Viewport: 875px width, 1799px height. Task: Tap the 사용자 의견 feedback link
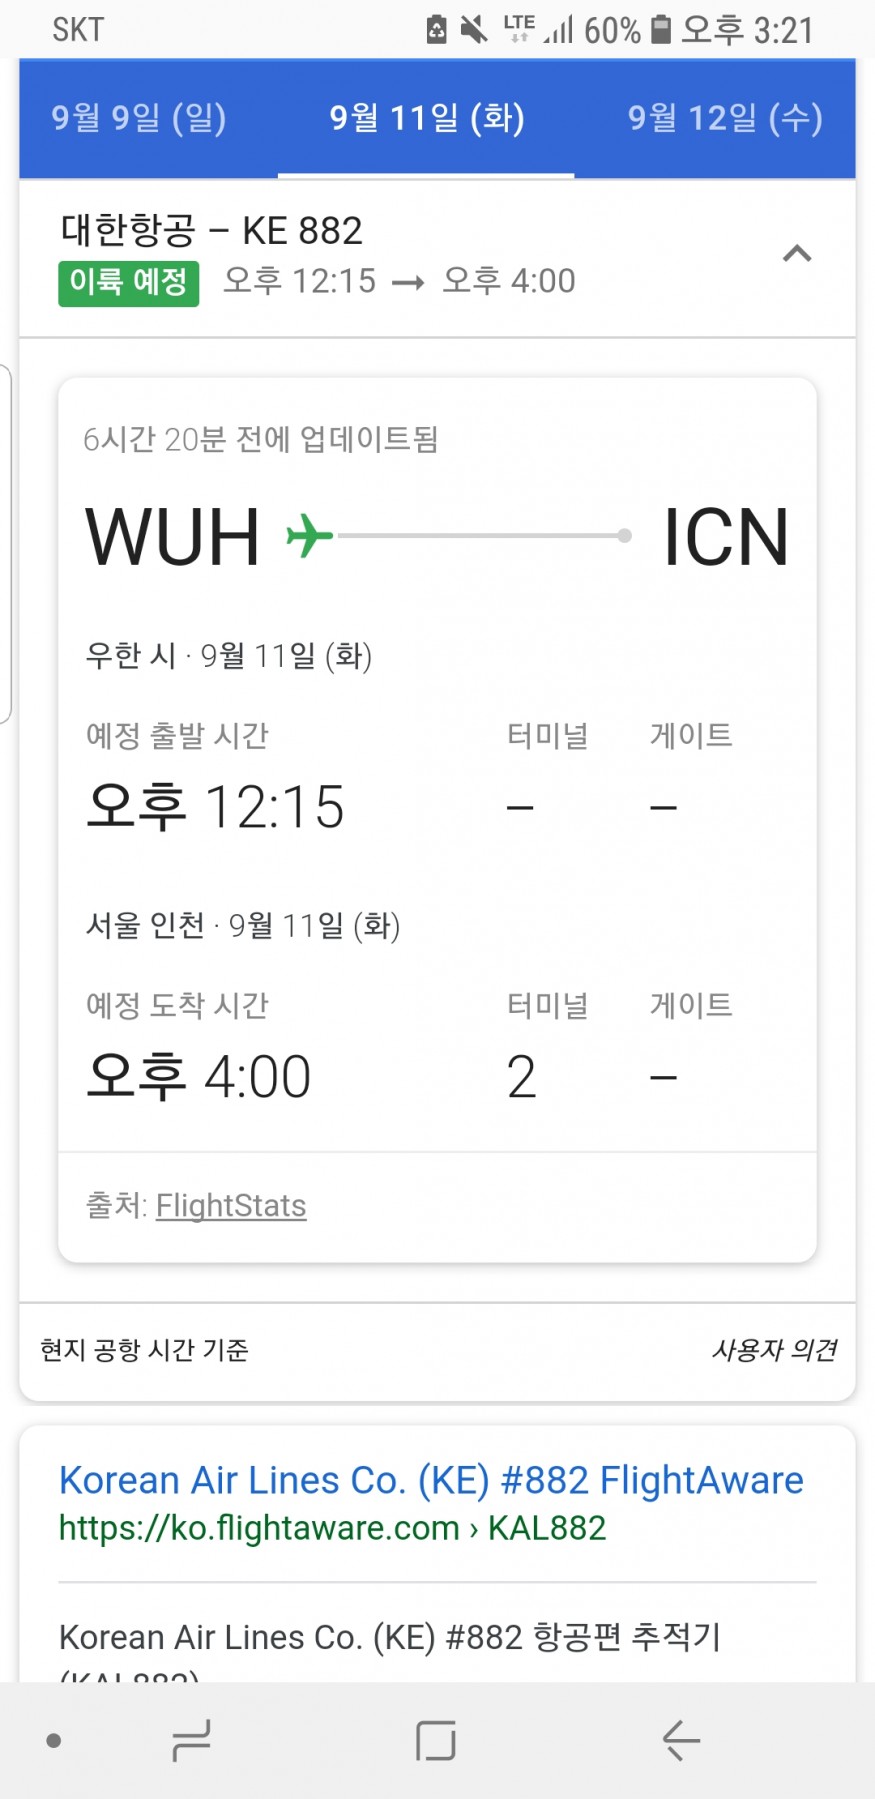[x=774, y=1350]
